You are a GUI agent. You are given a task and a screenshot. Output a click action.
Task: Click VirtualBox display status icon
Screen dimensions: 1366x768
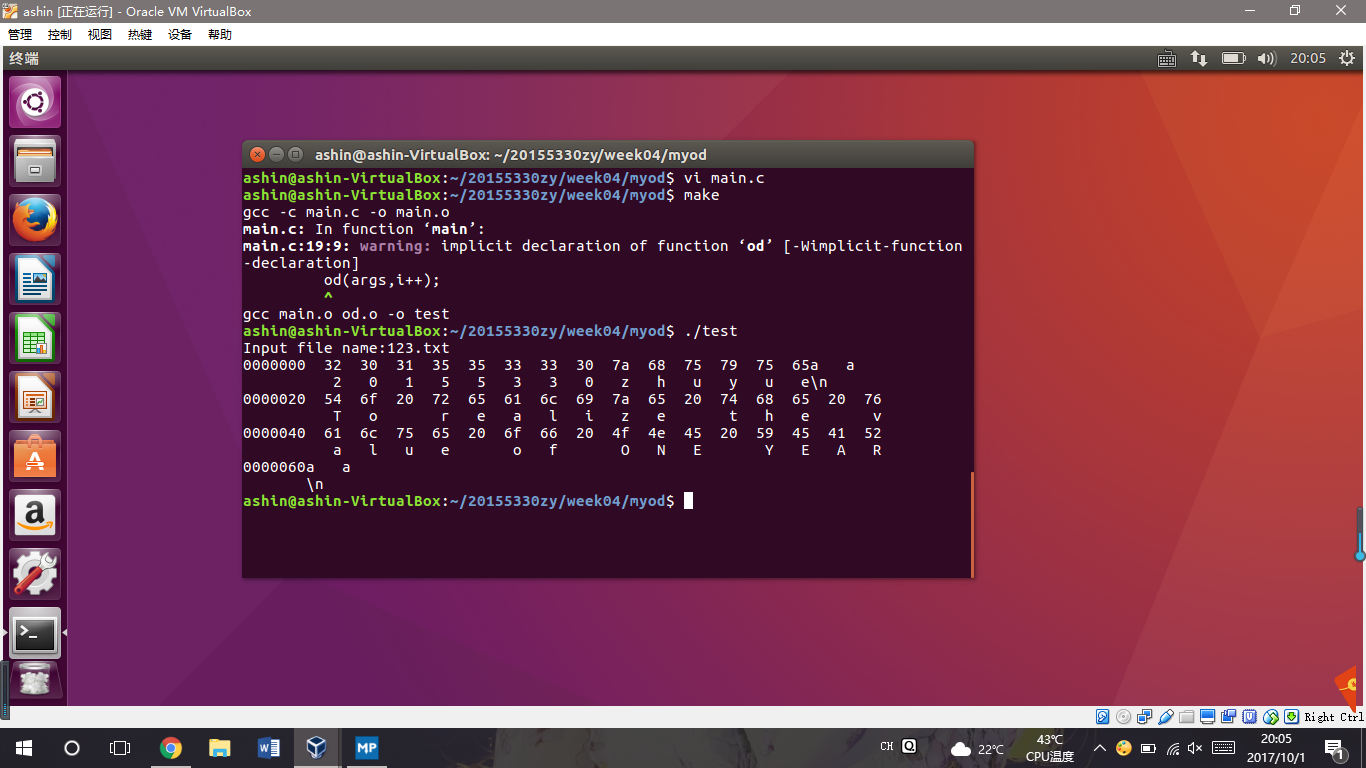1208,716
